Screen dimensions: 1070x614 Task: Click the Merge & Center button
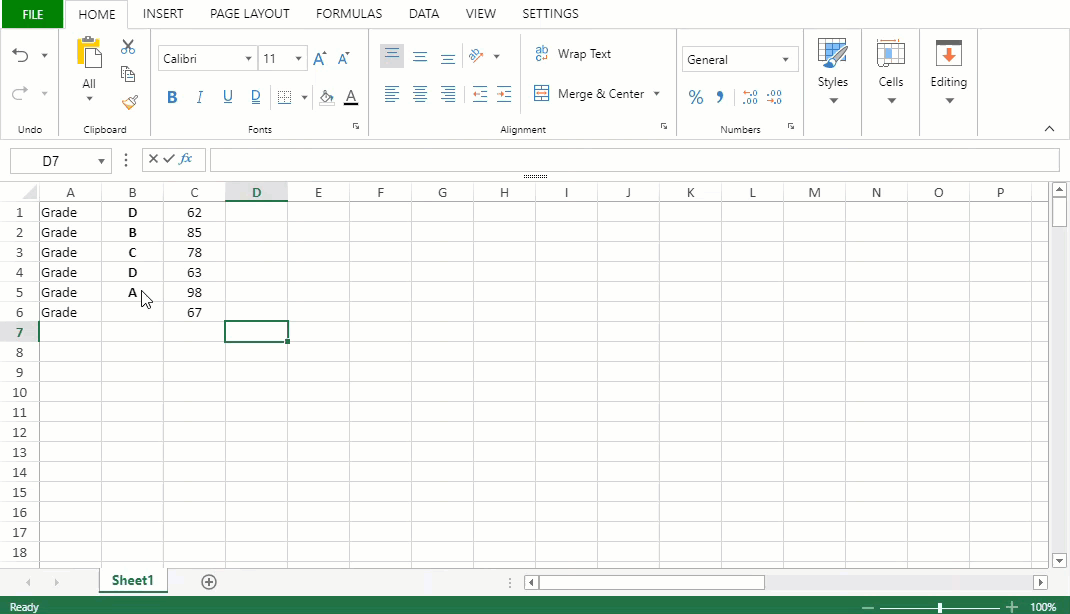(x=588, y=93)
